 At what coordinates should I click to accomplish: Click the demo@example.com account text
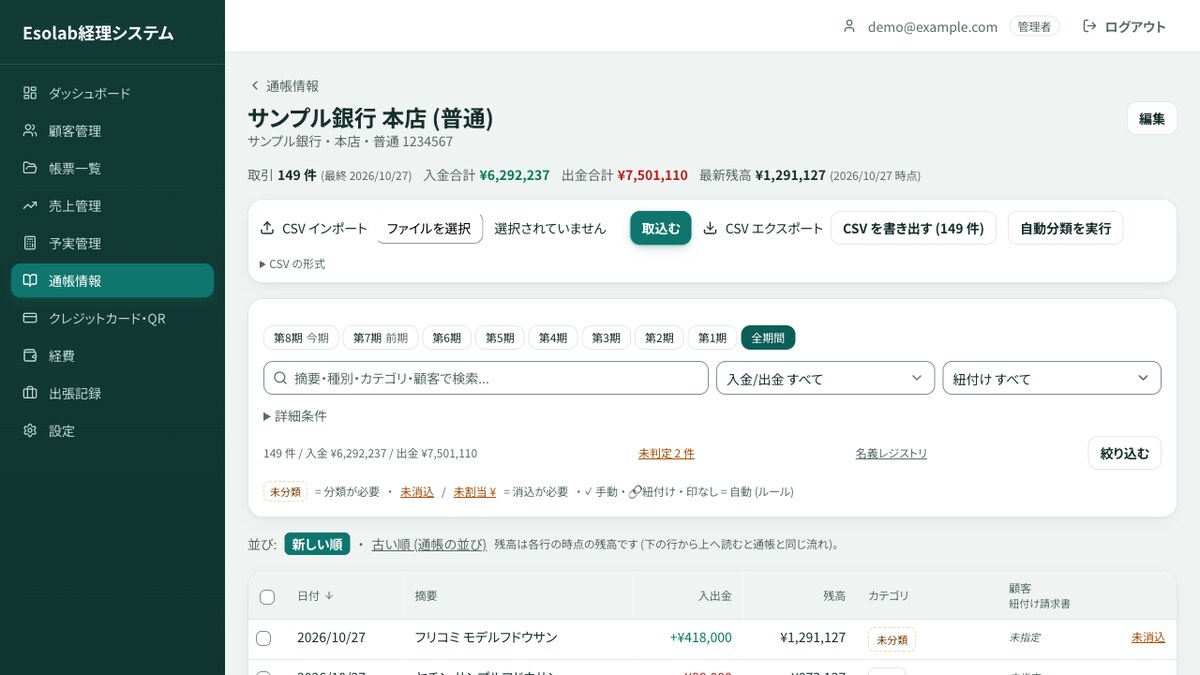pos(933,27)
